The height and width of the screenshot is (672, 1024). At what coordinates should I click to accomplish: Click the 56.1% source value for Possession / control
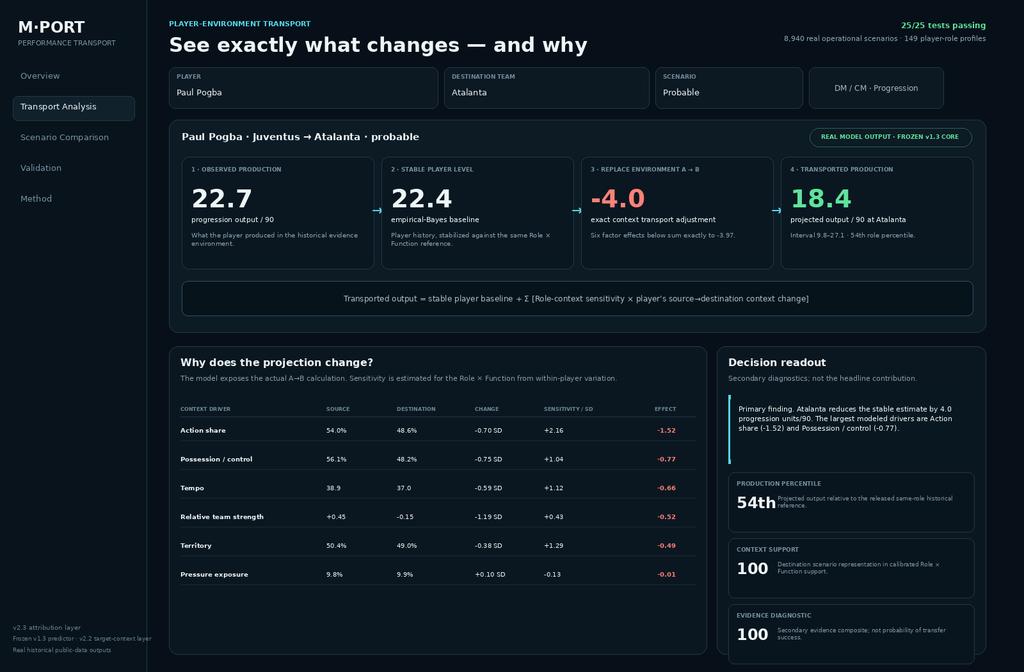pyautogui.click(x=336, y=459)
